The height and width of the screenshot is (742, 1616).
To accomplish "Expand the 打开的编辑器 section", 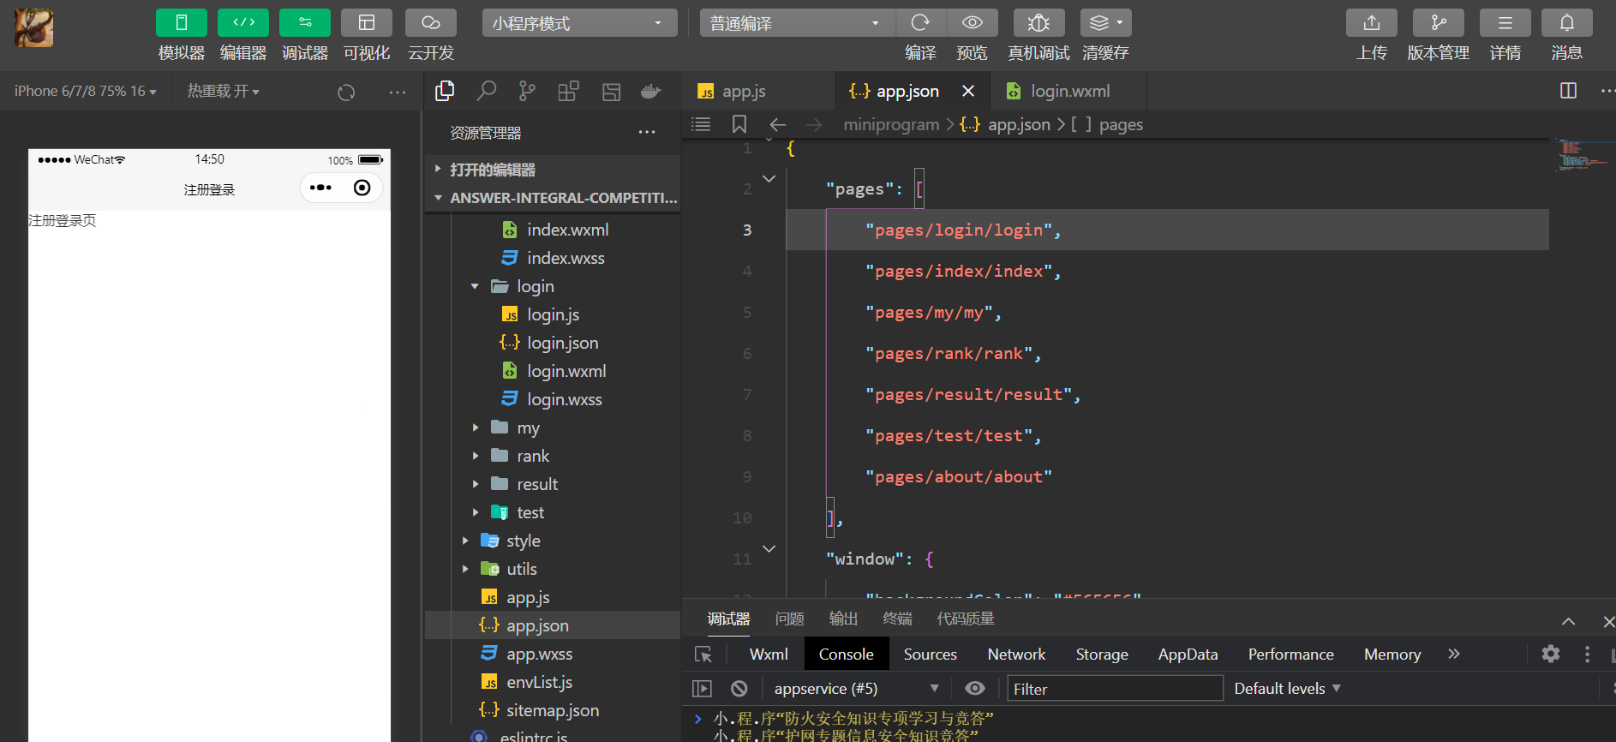I will [553, 169].
